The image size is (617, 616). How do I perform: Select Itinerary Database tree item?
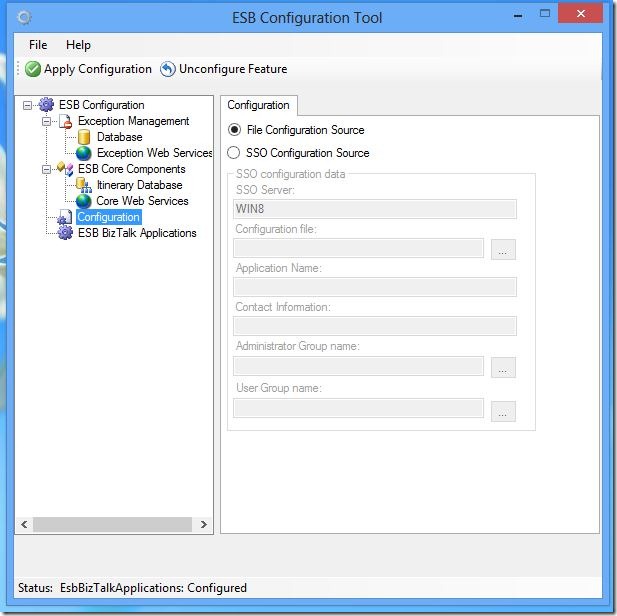coord(139,185)
